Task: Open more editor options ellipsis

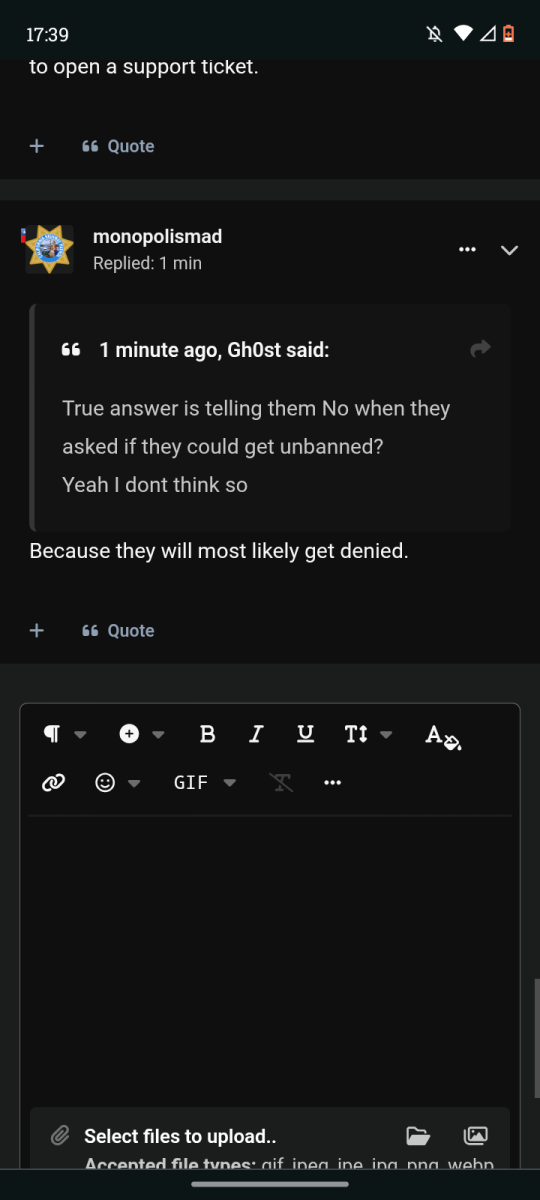Action: tap(333, 783)
